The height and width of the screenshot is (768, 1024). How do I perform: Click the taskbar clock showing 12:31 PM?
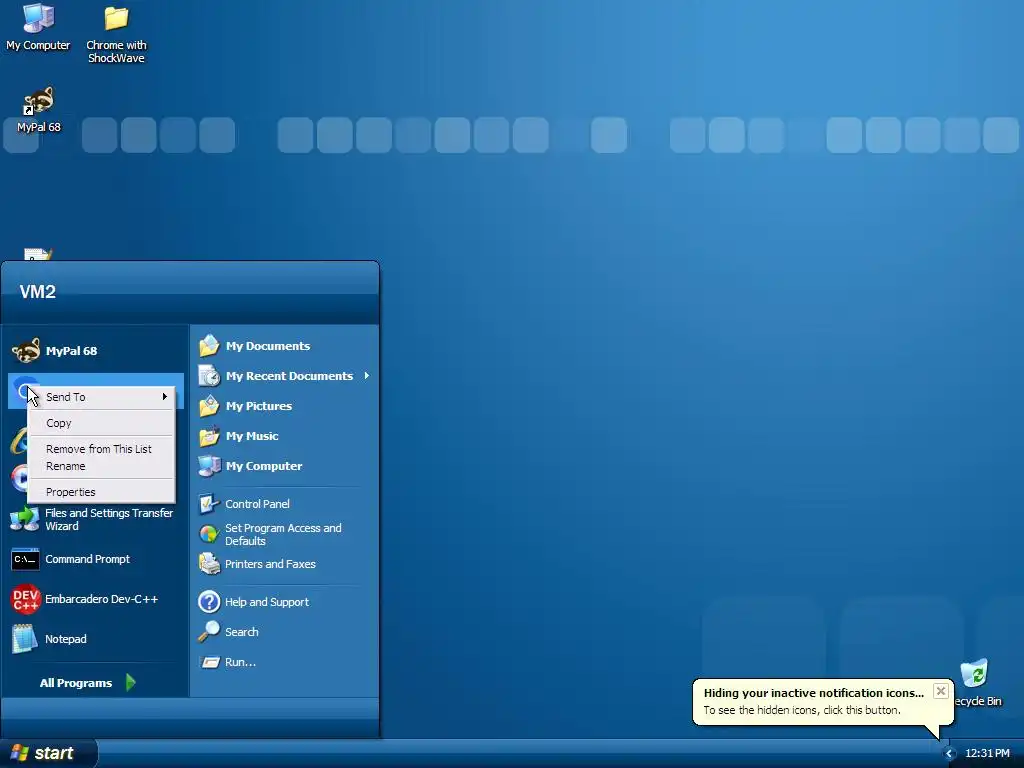point(987,753)
